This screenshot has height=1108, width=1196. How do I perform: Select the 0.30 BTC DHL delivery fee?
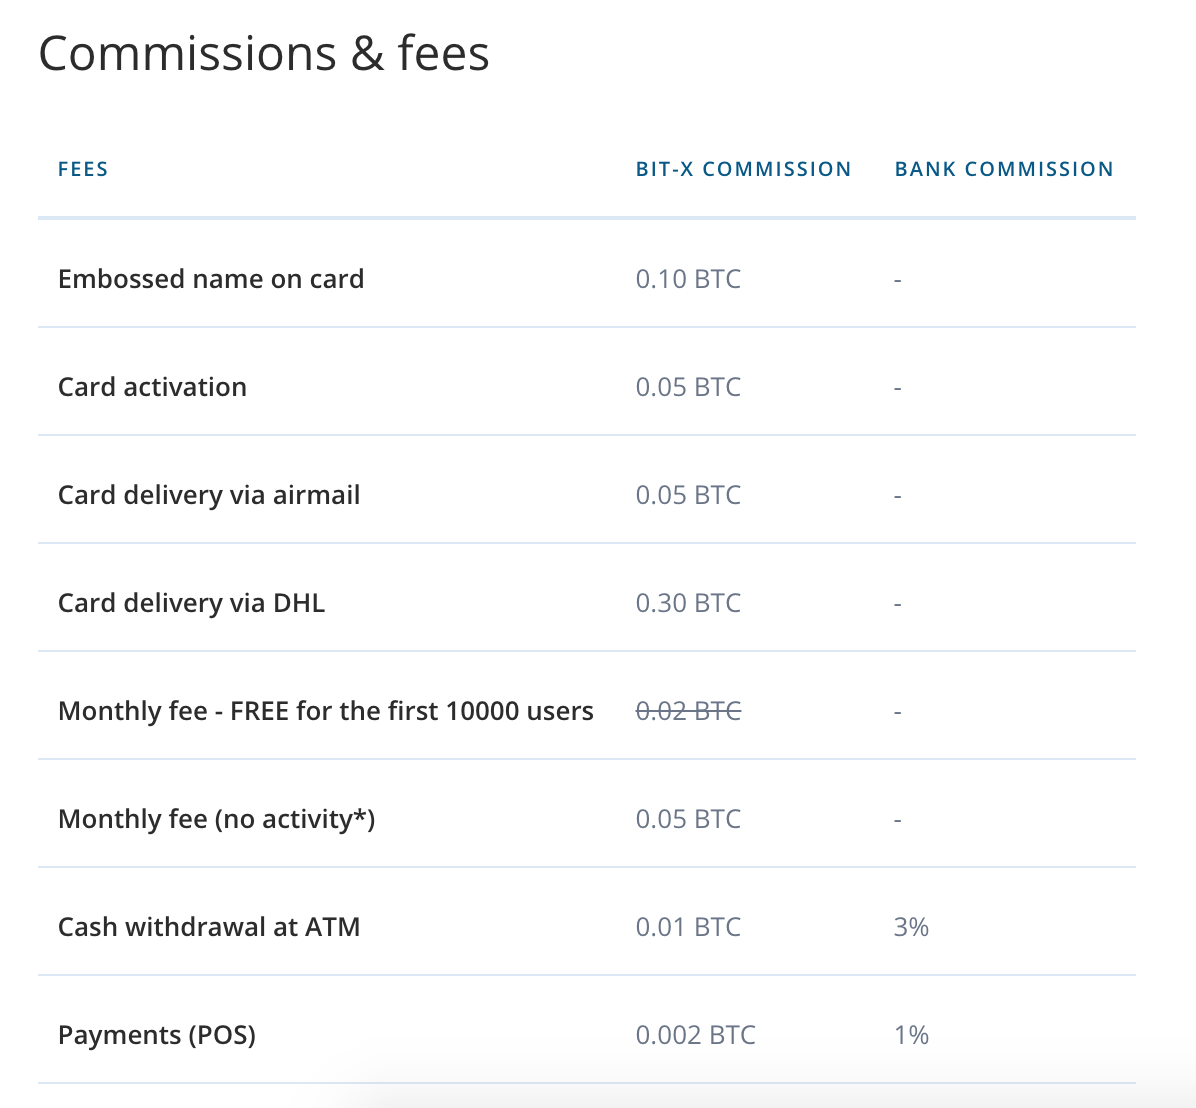tap(688, 603)
